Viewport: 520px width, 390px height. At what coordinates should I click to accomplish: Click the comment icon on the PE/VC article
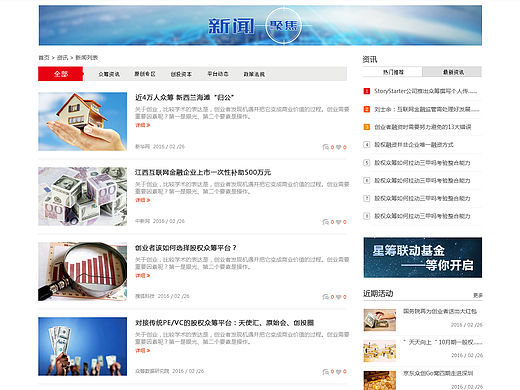click(x=325, y=372)
